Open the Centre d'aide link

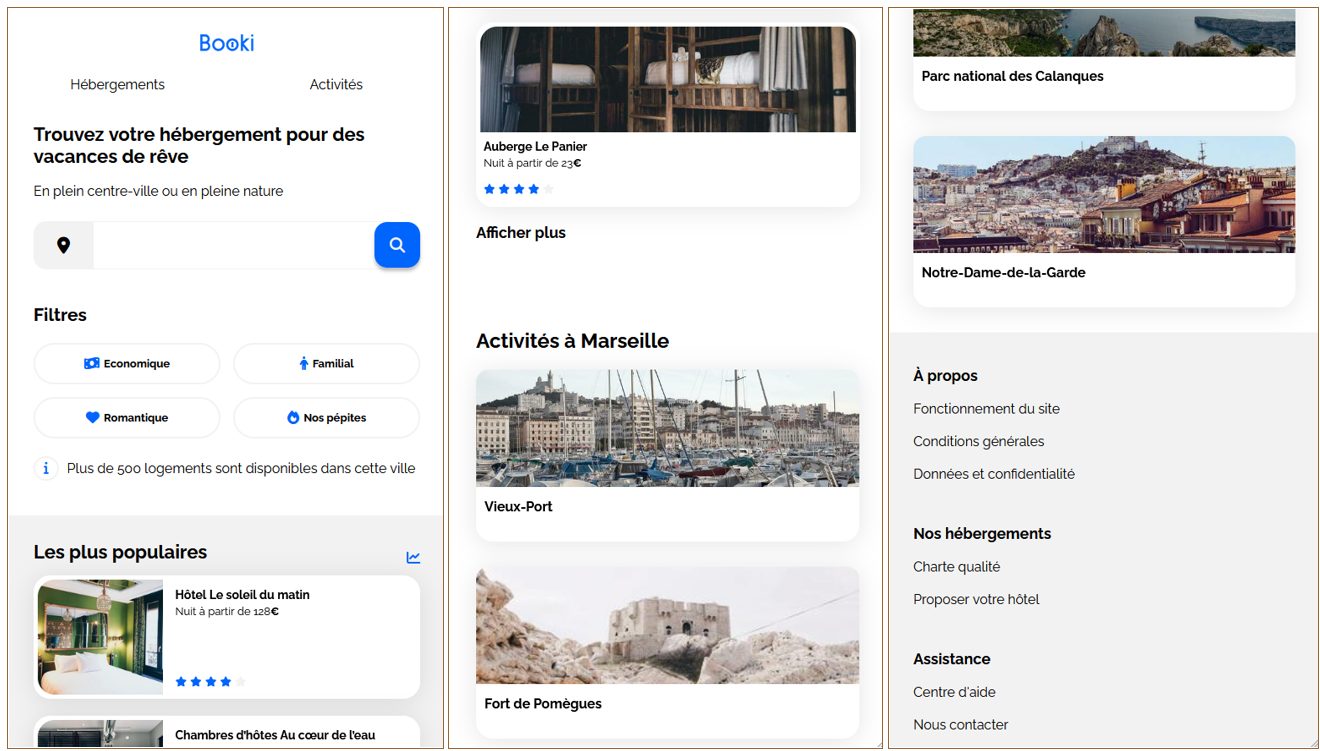[954, 692]
